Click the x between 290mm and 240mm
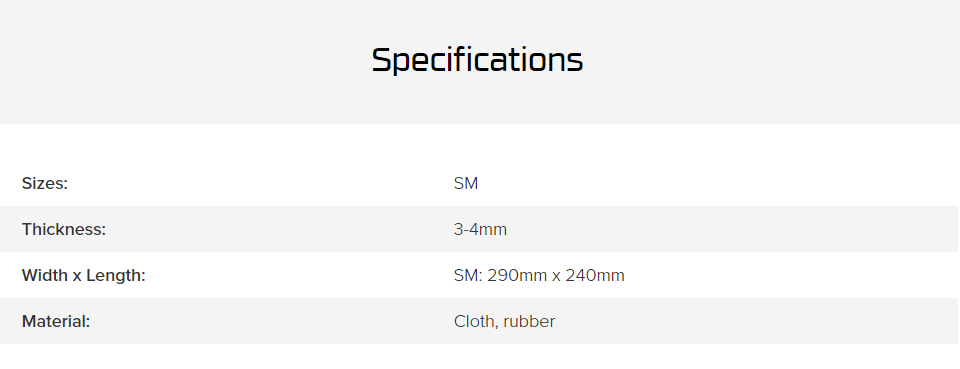The image size is (960, 369). point(557,277)
